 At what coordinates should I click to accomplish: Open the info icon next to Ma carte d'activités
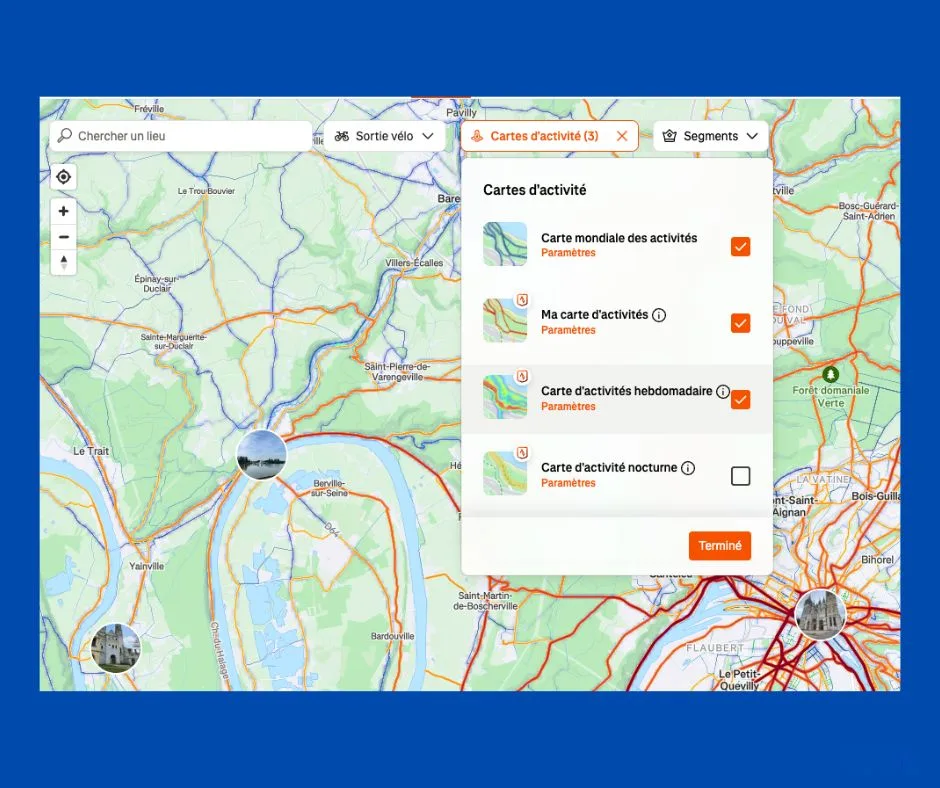point(659,315)
